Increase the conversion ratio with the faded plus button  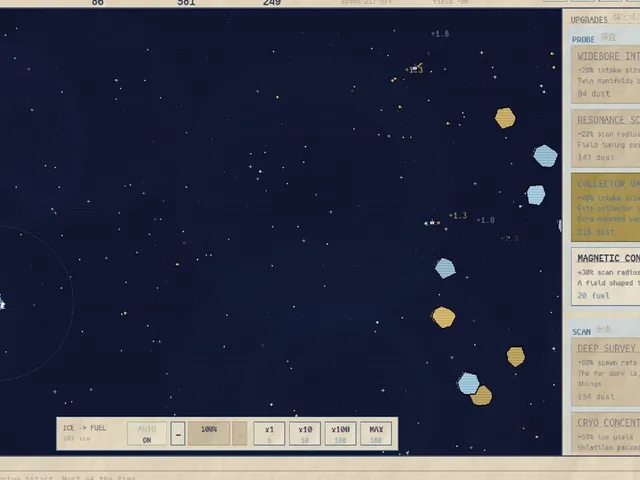tap(240, 434)
